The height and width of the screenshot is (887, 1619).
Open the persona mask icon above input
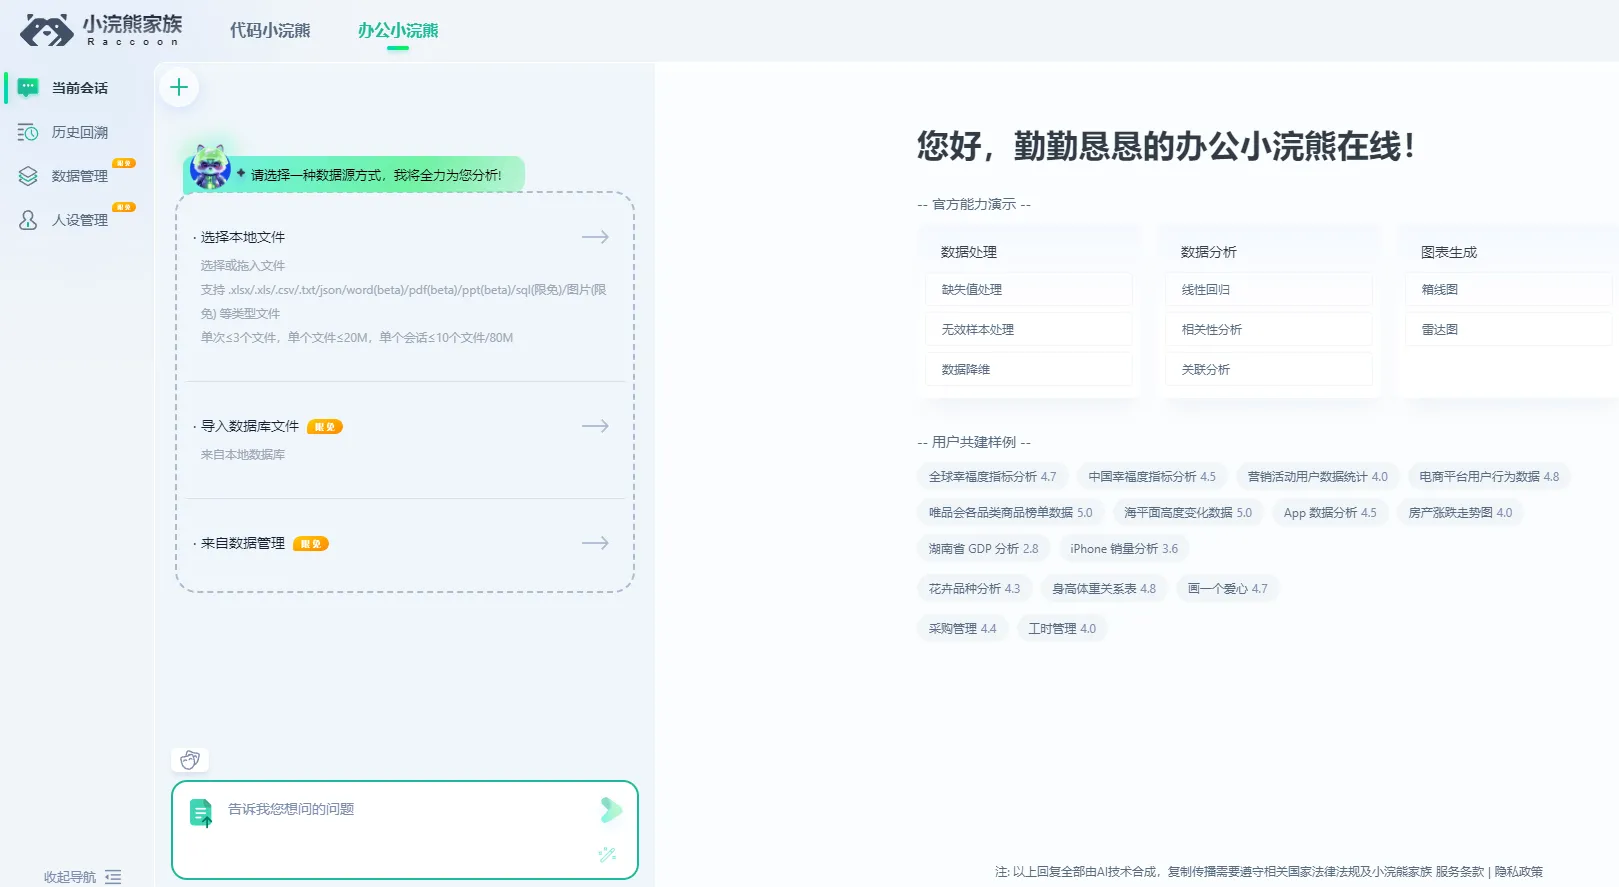click(x=190, y=760)
